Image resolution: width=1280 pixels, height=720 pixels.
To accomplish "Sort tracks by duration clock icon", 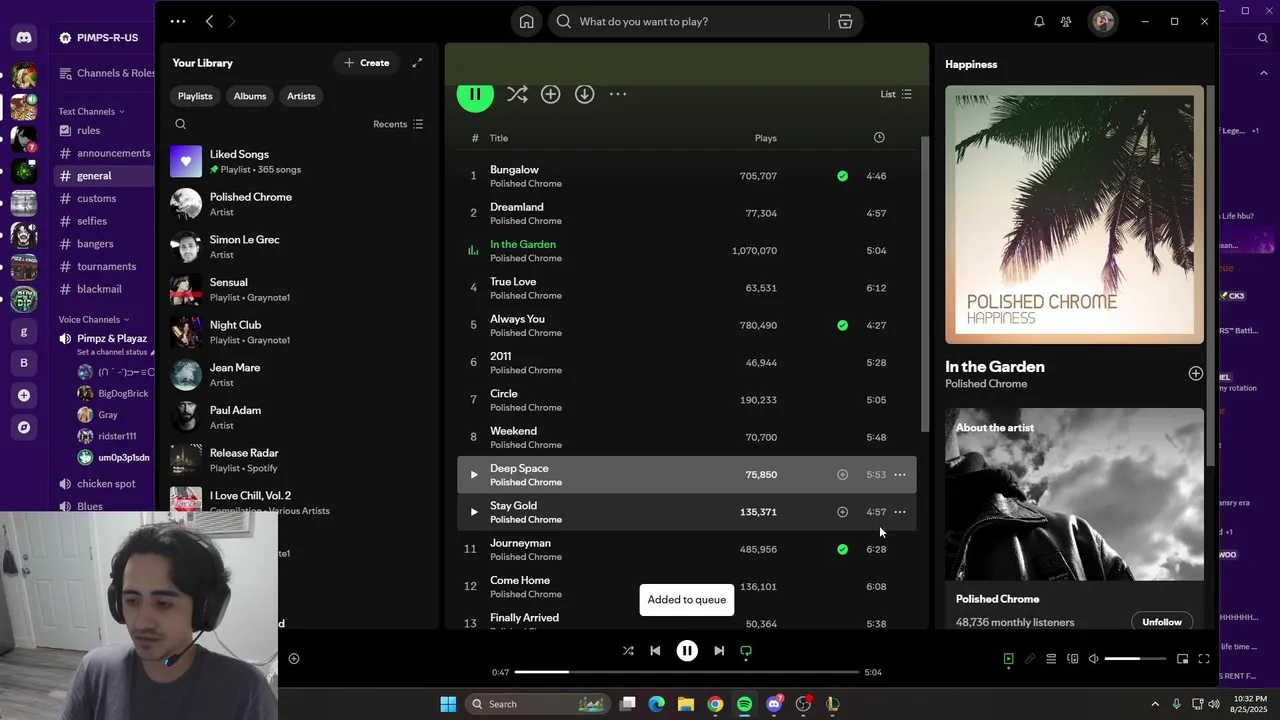I will coord(879,137).
